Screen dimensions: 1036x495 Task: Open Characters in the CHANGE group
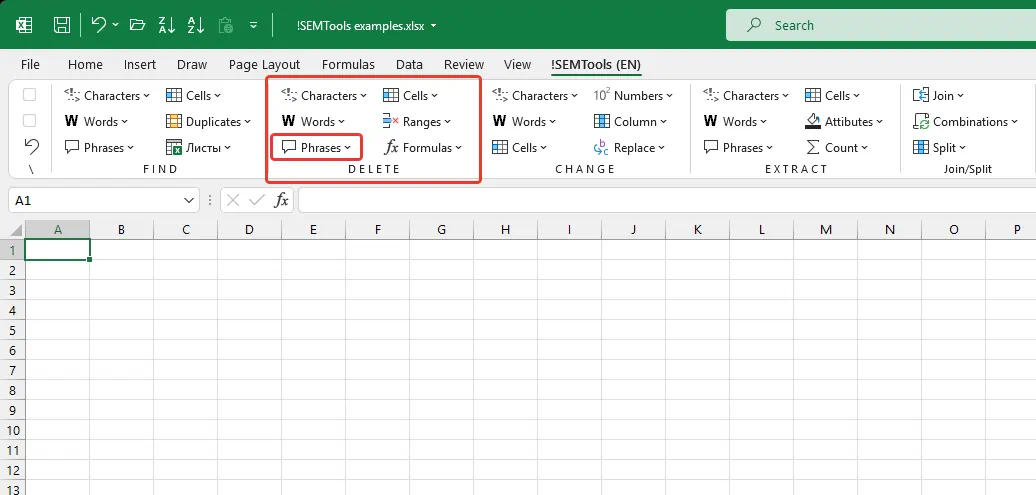click(x=535, y=96)
